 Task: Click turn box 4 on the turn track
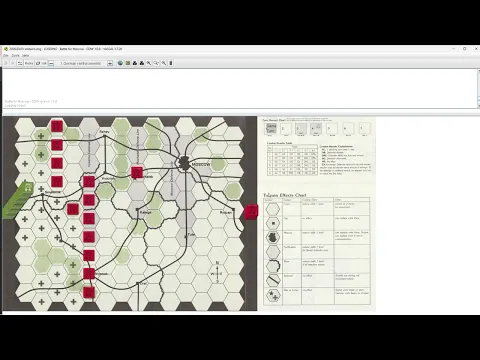tap(316, 129)
